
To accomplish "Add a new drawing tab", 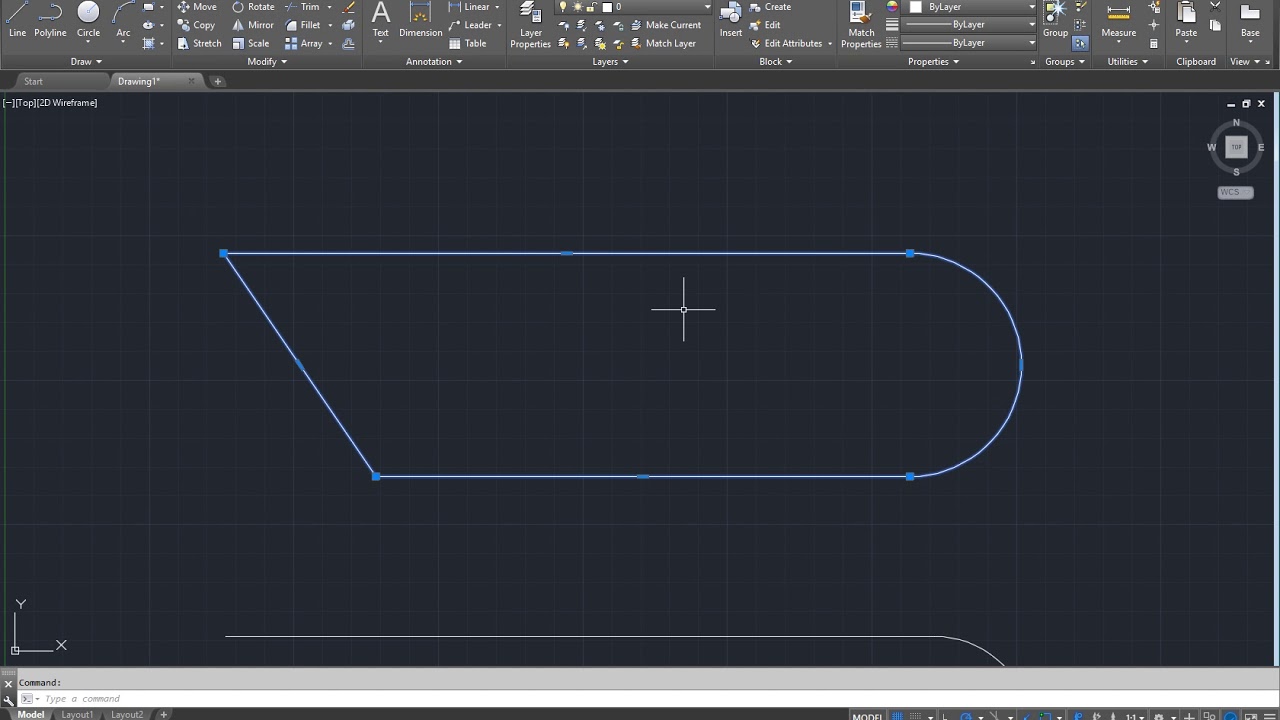I will pos(217,81).
